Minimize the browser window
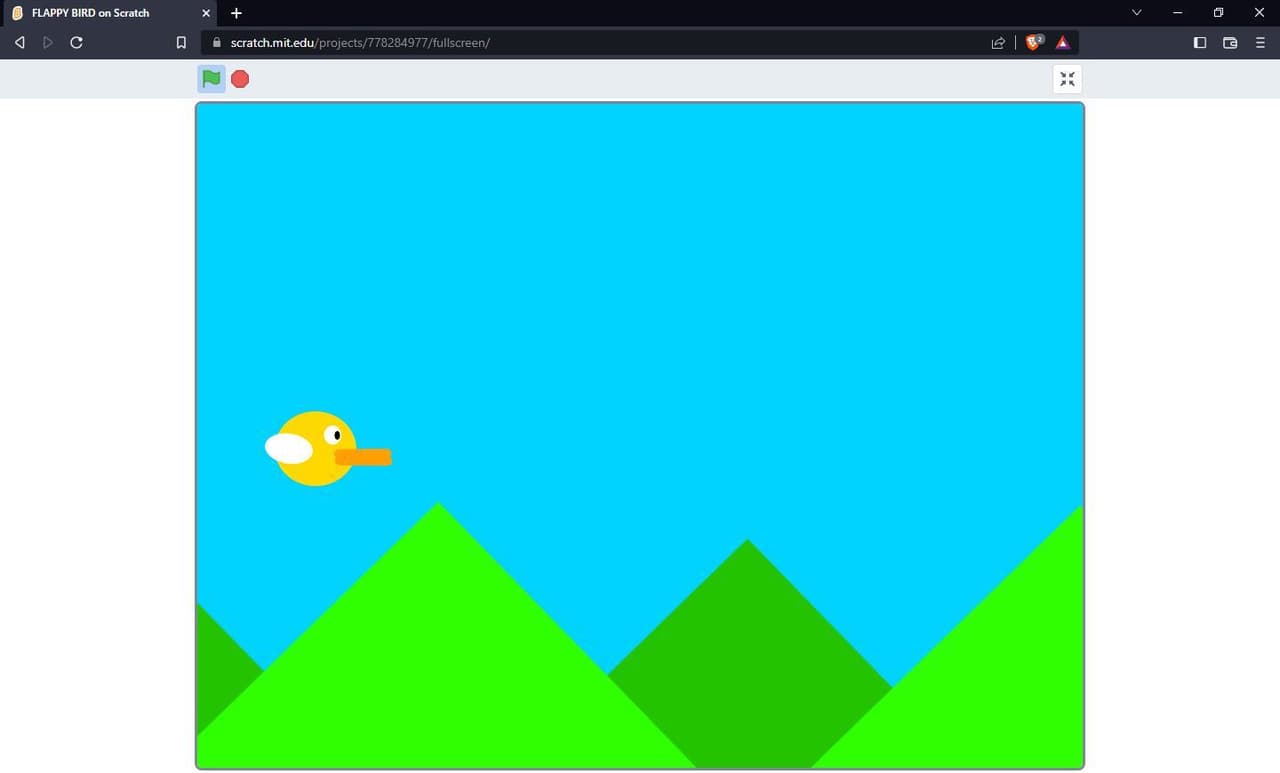Image resolution: width=1280 pixels, height=773 pixels. 1177,12
